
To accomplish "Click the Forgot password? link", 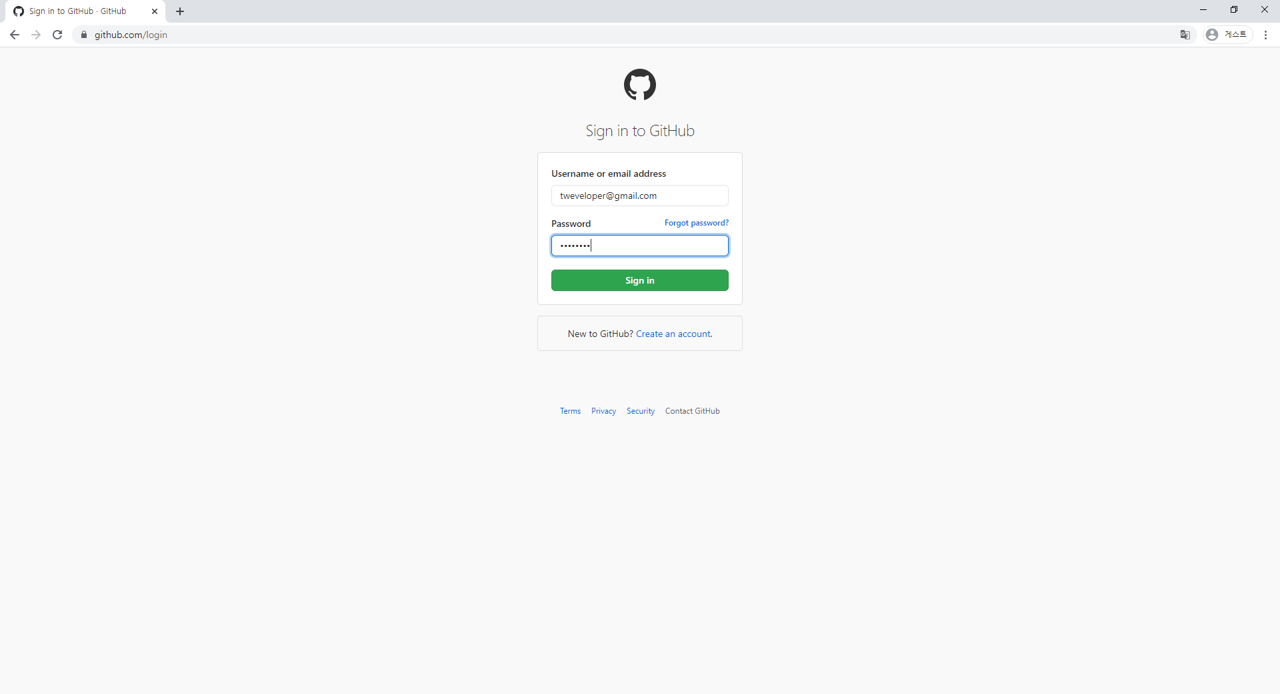I will (x=696, y=223).
